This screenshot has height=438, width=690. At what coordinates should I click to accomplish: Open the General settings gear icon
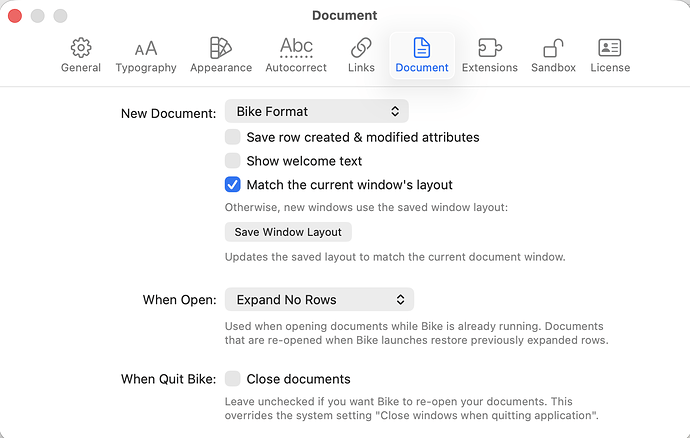point(81,48)
